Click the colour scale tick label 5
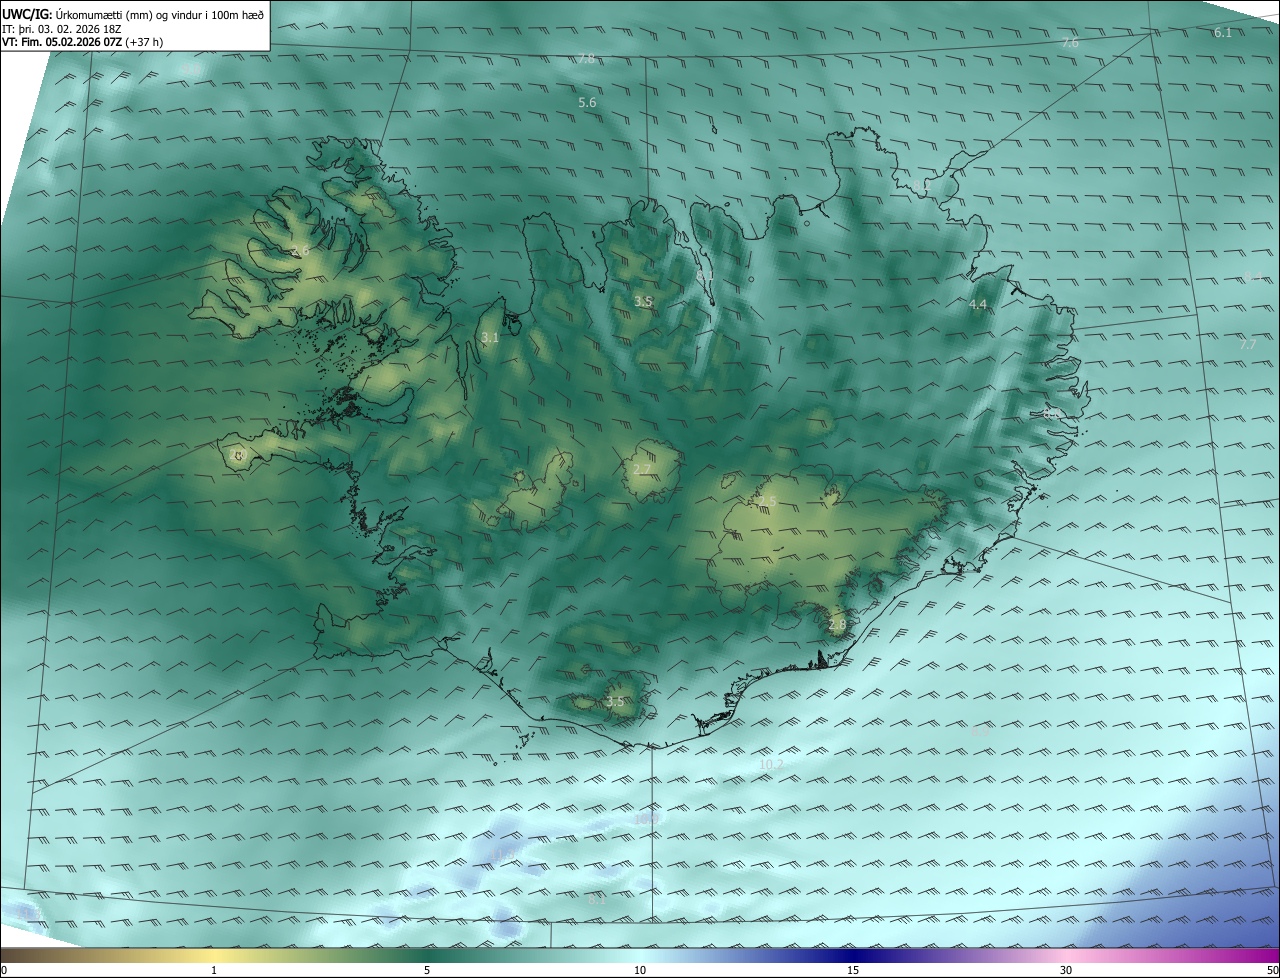This screenshot has width=1280, height=978. pos(427,970)
